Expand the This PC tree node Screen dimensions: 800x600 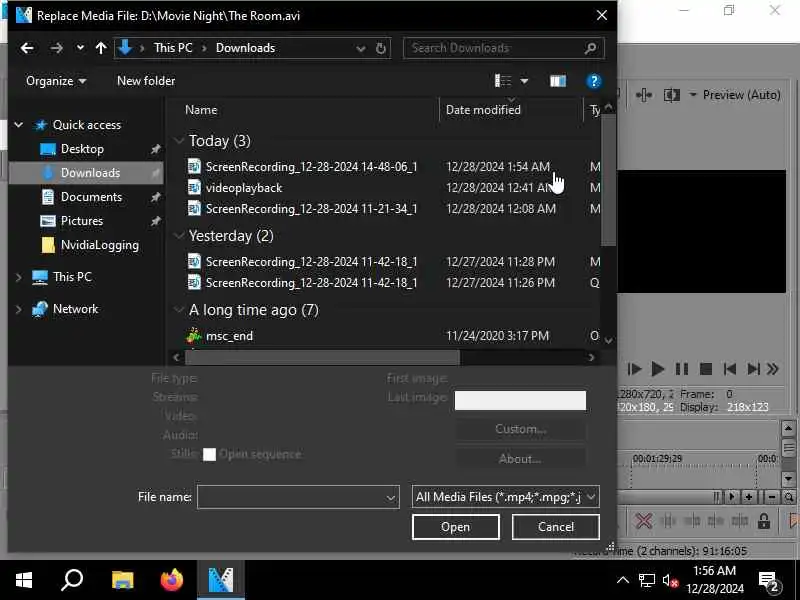(19, 277)
